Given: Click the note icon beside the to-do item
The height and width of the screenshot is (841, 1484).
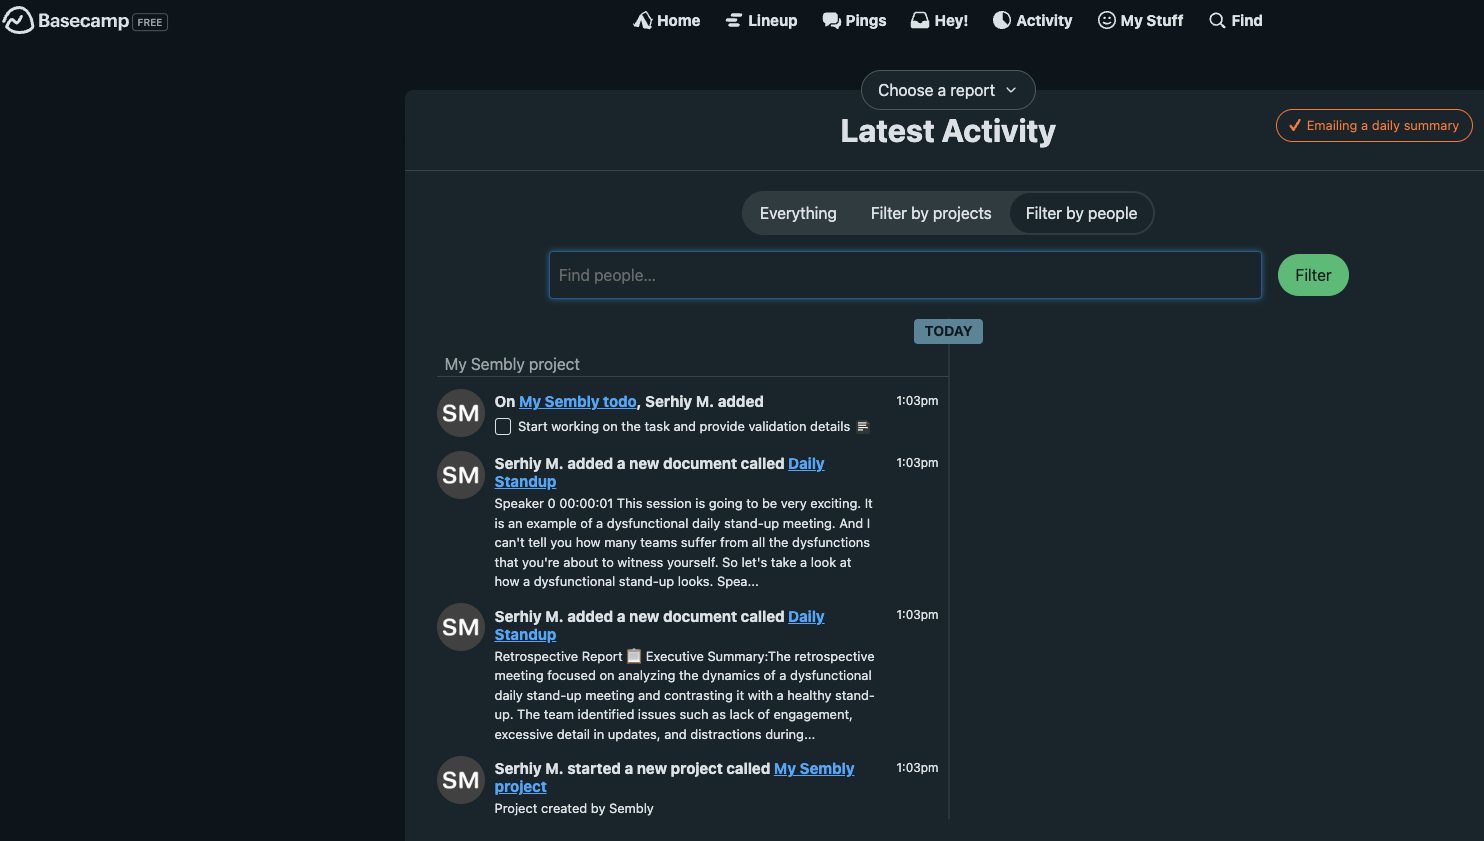Looking at the screenshot, I should coord(863,427).
